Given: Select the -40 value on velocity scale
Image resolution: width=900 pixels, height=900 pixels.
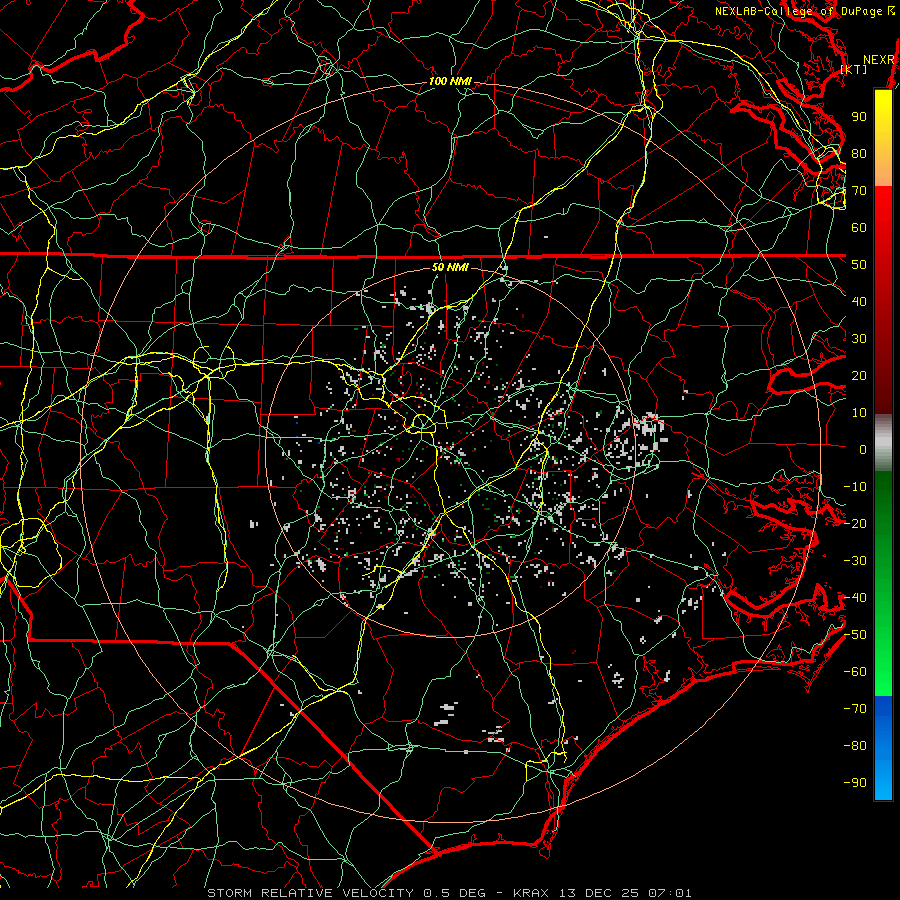Looking at the screenshot, I should pos(855,598).
